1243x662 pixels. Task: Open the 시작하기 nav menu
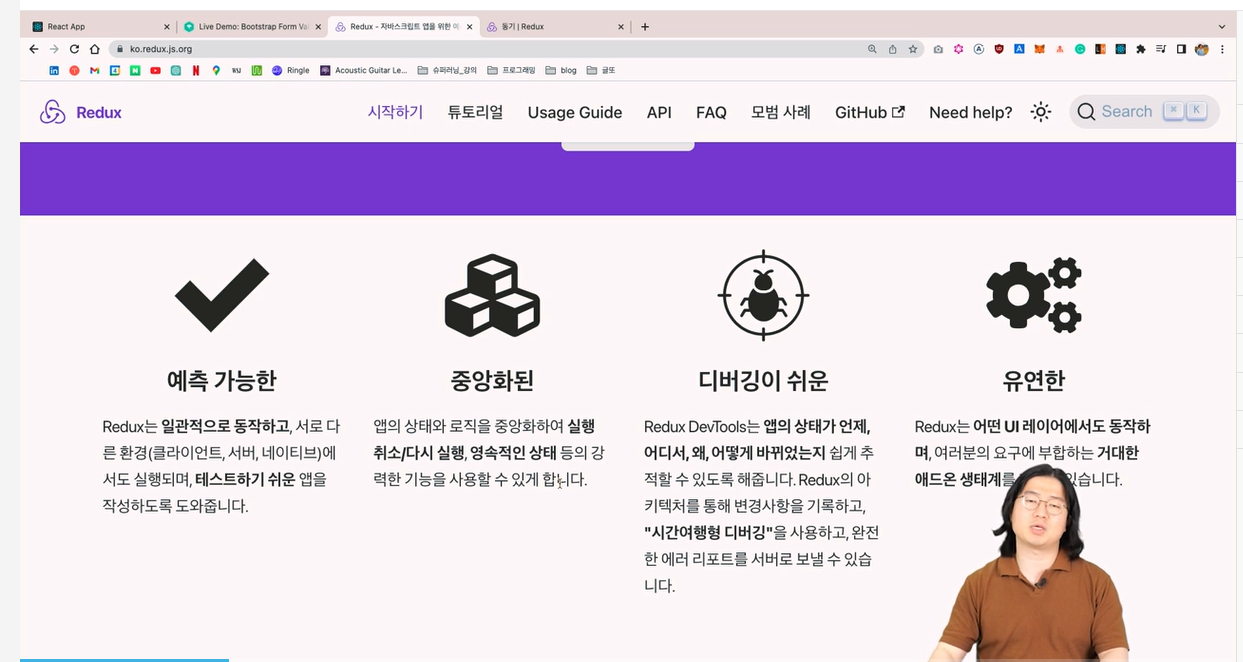(395, 112)
